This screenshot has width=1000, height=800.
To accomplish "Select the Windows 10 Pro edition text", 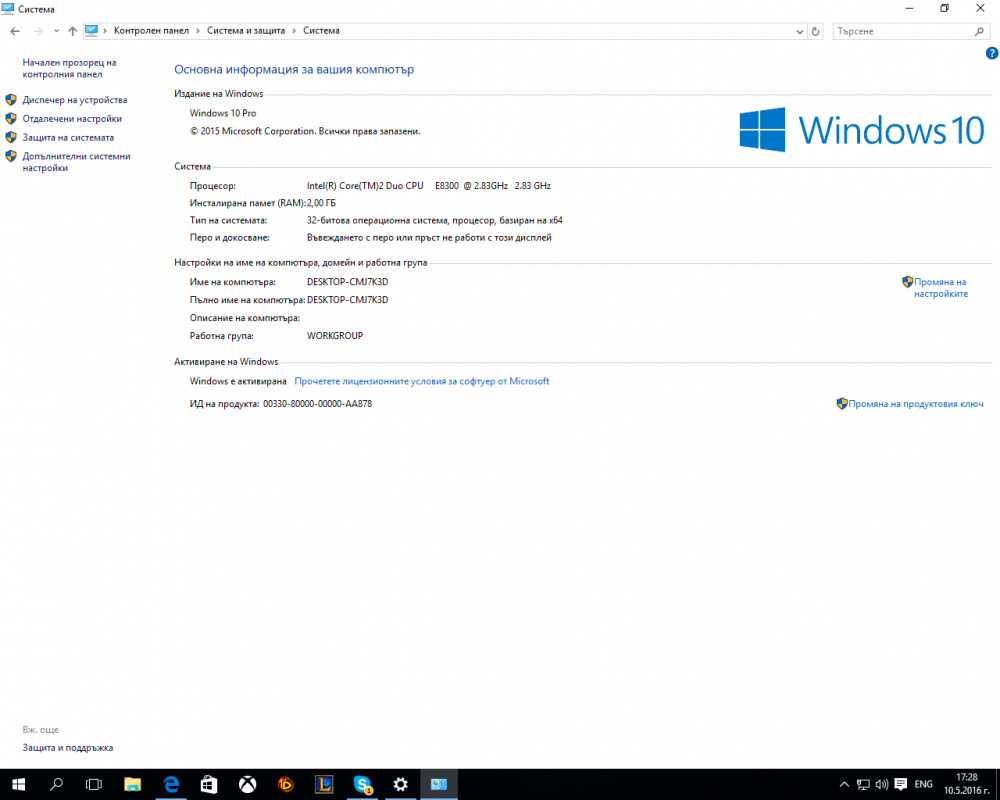I will [223, 113].
